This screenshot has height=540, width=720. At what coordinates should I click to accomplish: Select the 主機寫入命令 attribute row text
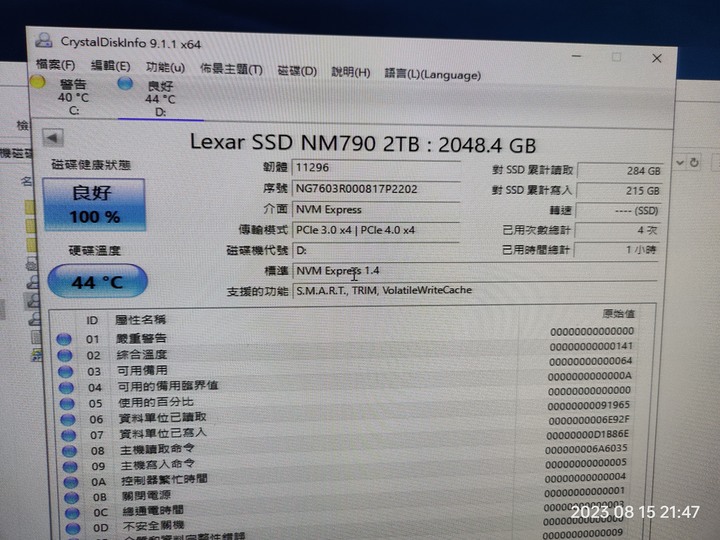tap(158, 465)
